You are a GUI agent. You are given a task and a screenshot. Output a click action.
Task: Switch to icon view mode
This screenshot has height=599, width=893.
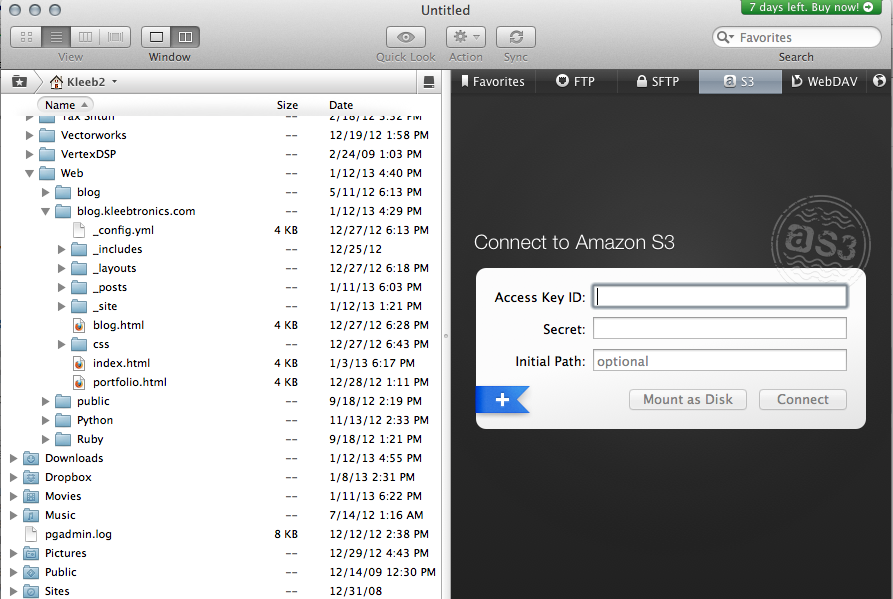[26, 37]
